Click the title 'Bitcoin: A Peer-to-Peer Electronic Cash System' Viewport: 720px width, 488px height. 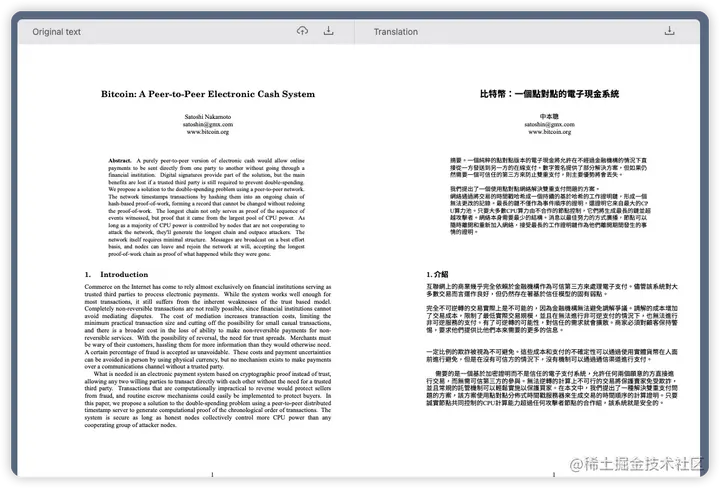208,94
